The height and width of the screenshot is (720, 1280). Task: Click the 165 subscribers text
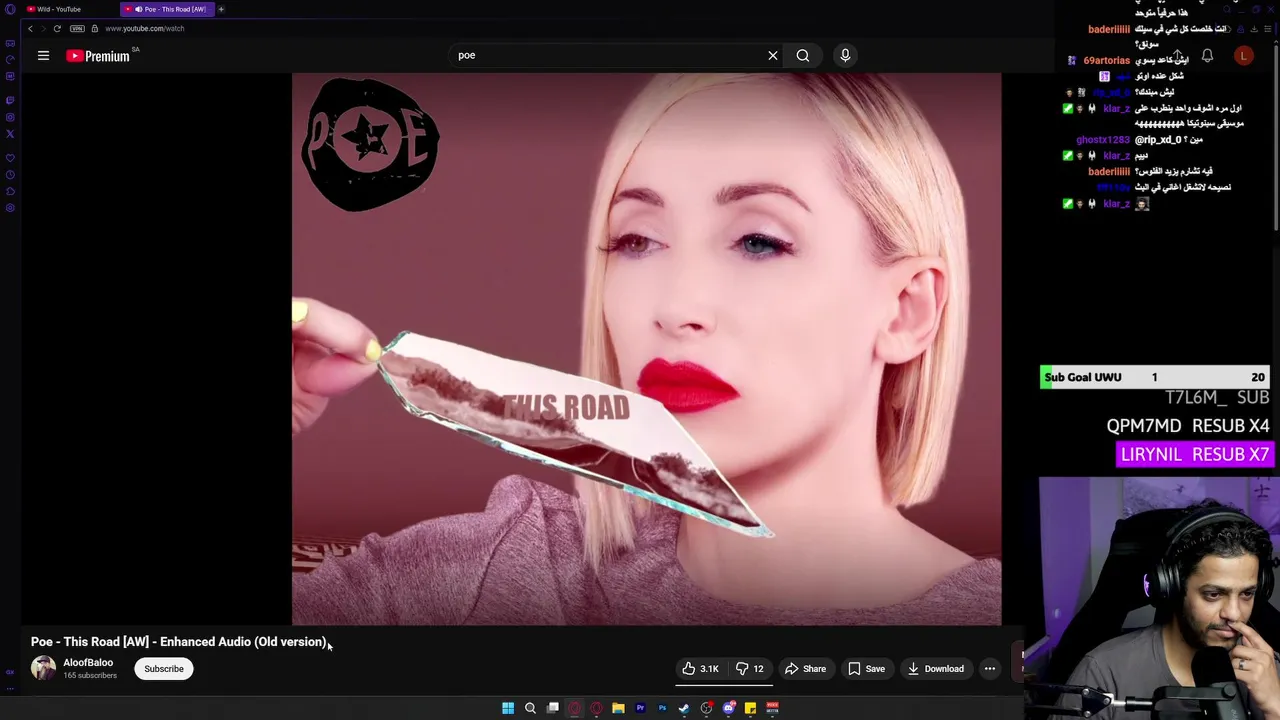[x=90, y=676]
